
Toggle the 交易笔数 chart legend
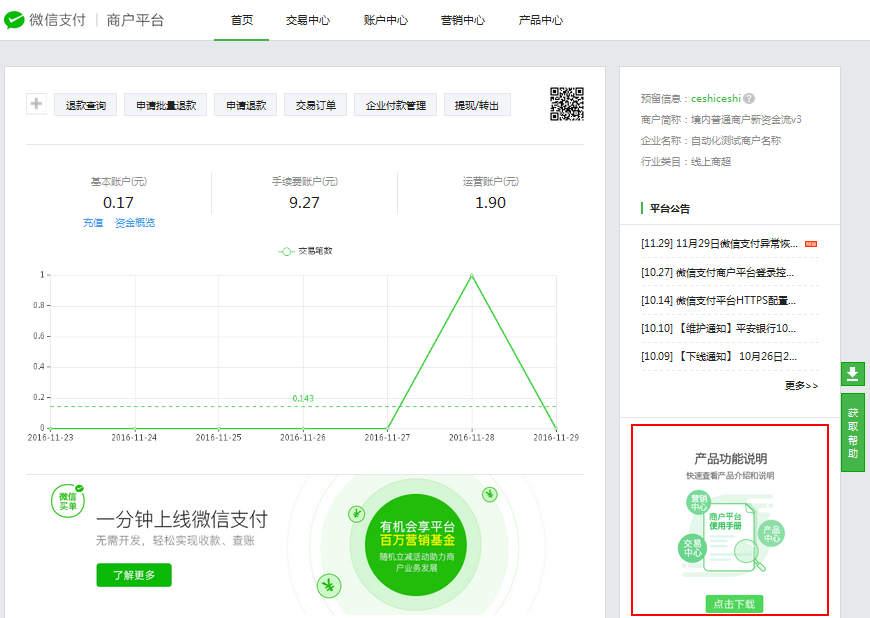(305, 251)
